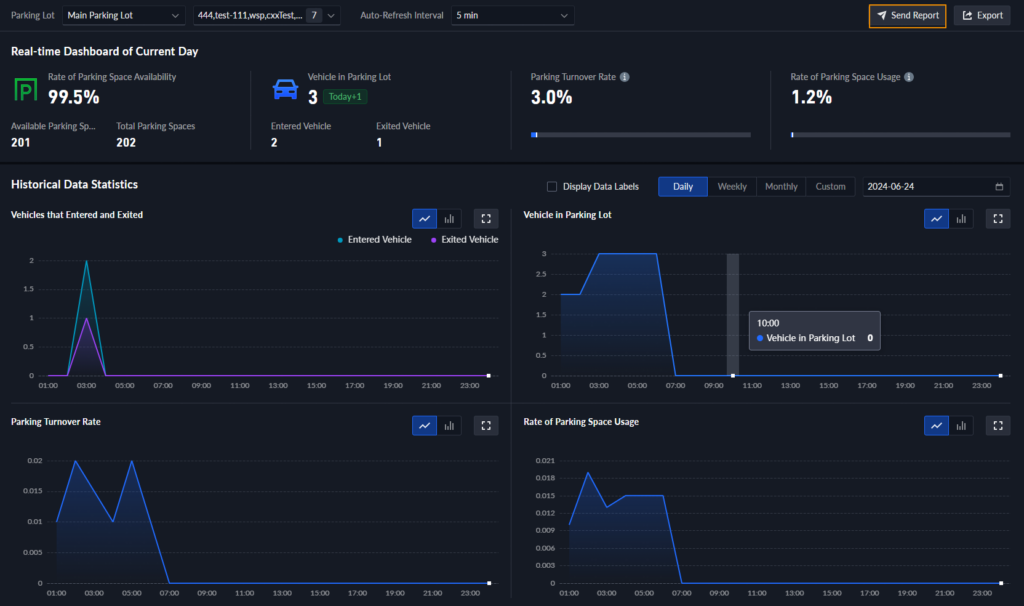Open the Parking Turnover Rate chart fullscreen

coord(486,426)
